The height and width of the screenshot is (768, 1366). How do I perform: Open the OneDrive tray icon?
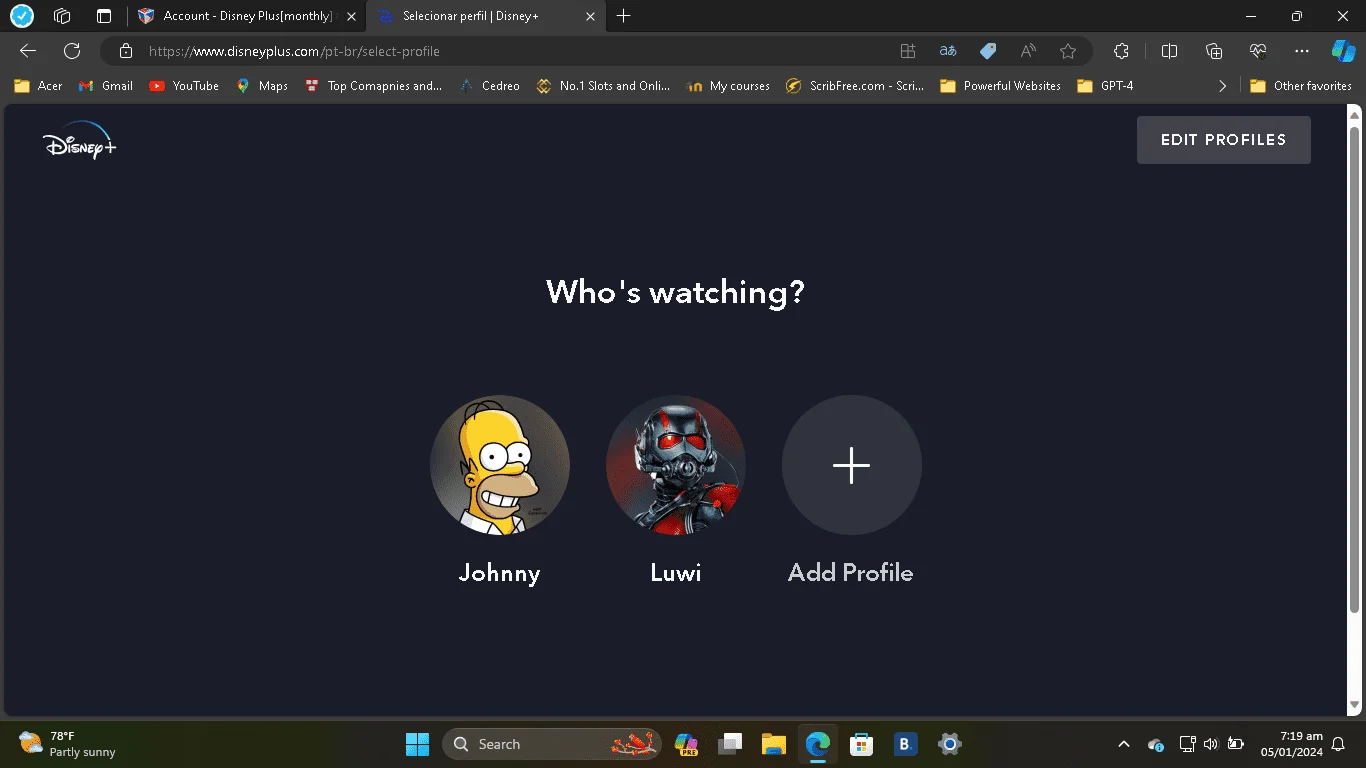point(1157,744)
